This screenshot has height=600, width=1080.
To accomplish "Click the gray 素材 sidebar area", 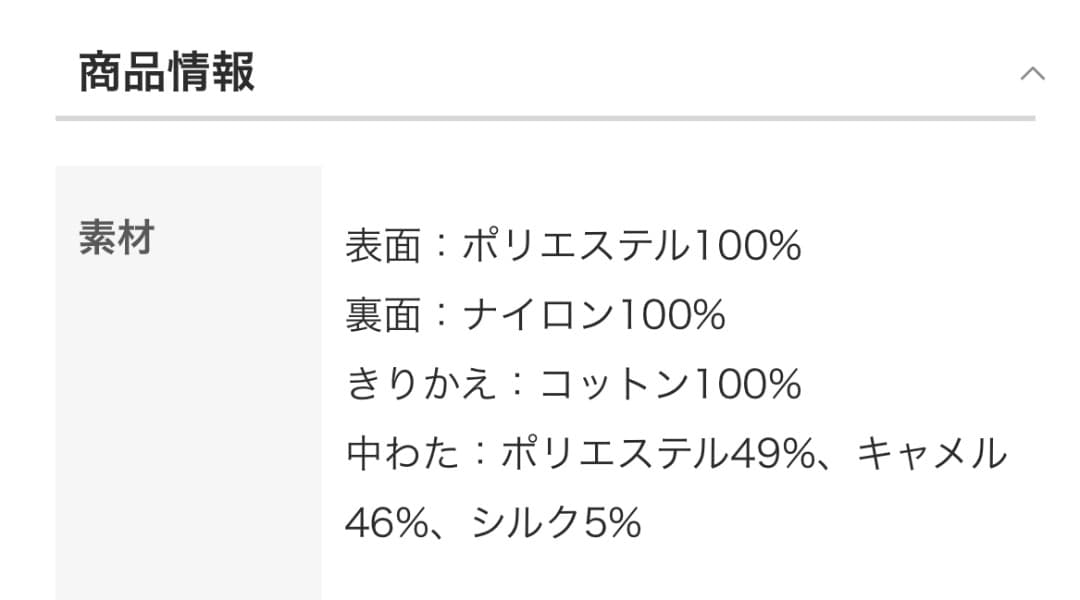I will click(x=190, y=400).
